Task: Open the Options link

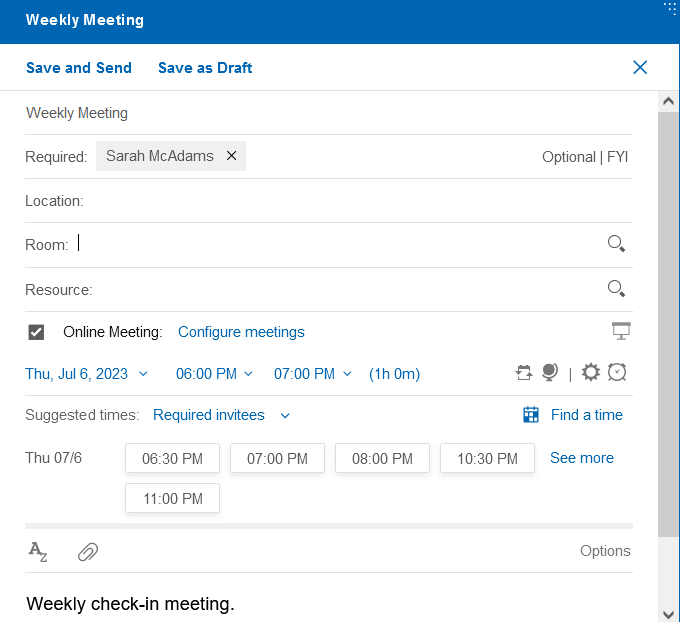Action: tap(605, 551)
